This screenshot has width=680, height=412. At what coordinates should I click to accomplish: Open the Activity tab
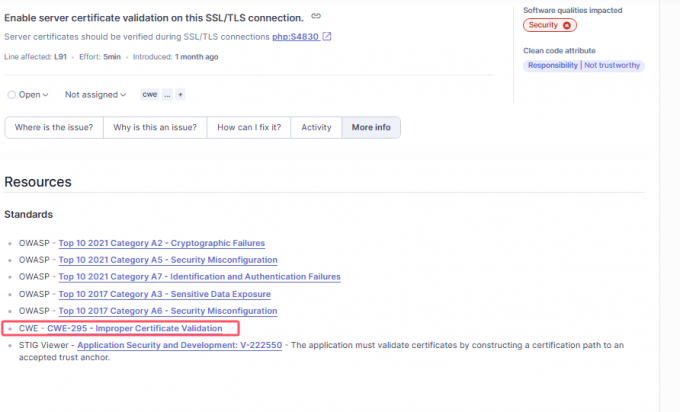[x=316, y=128]
